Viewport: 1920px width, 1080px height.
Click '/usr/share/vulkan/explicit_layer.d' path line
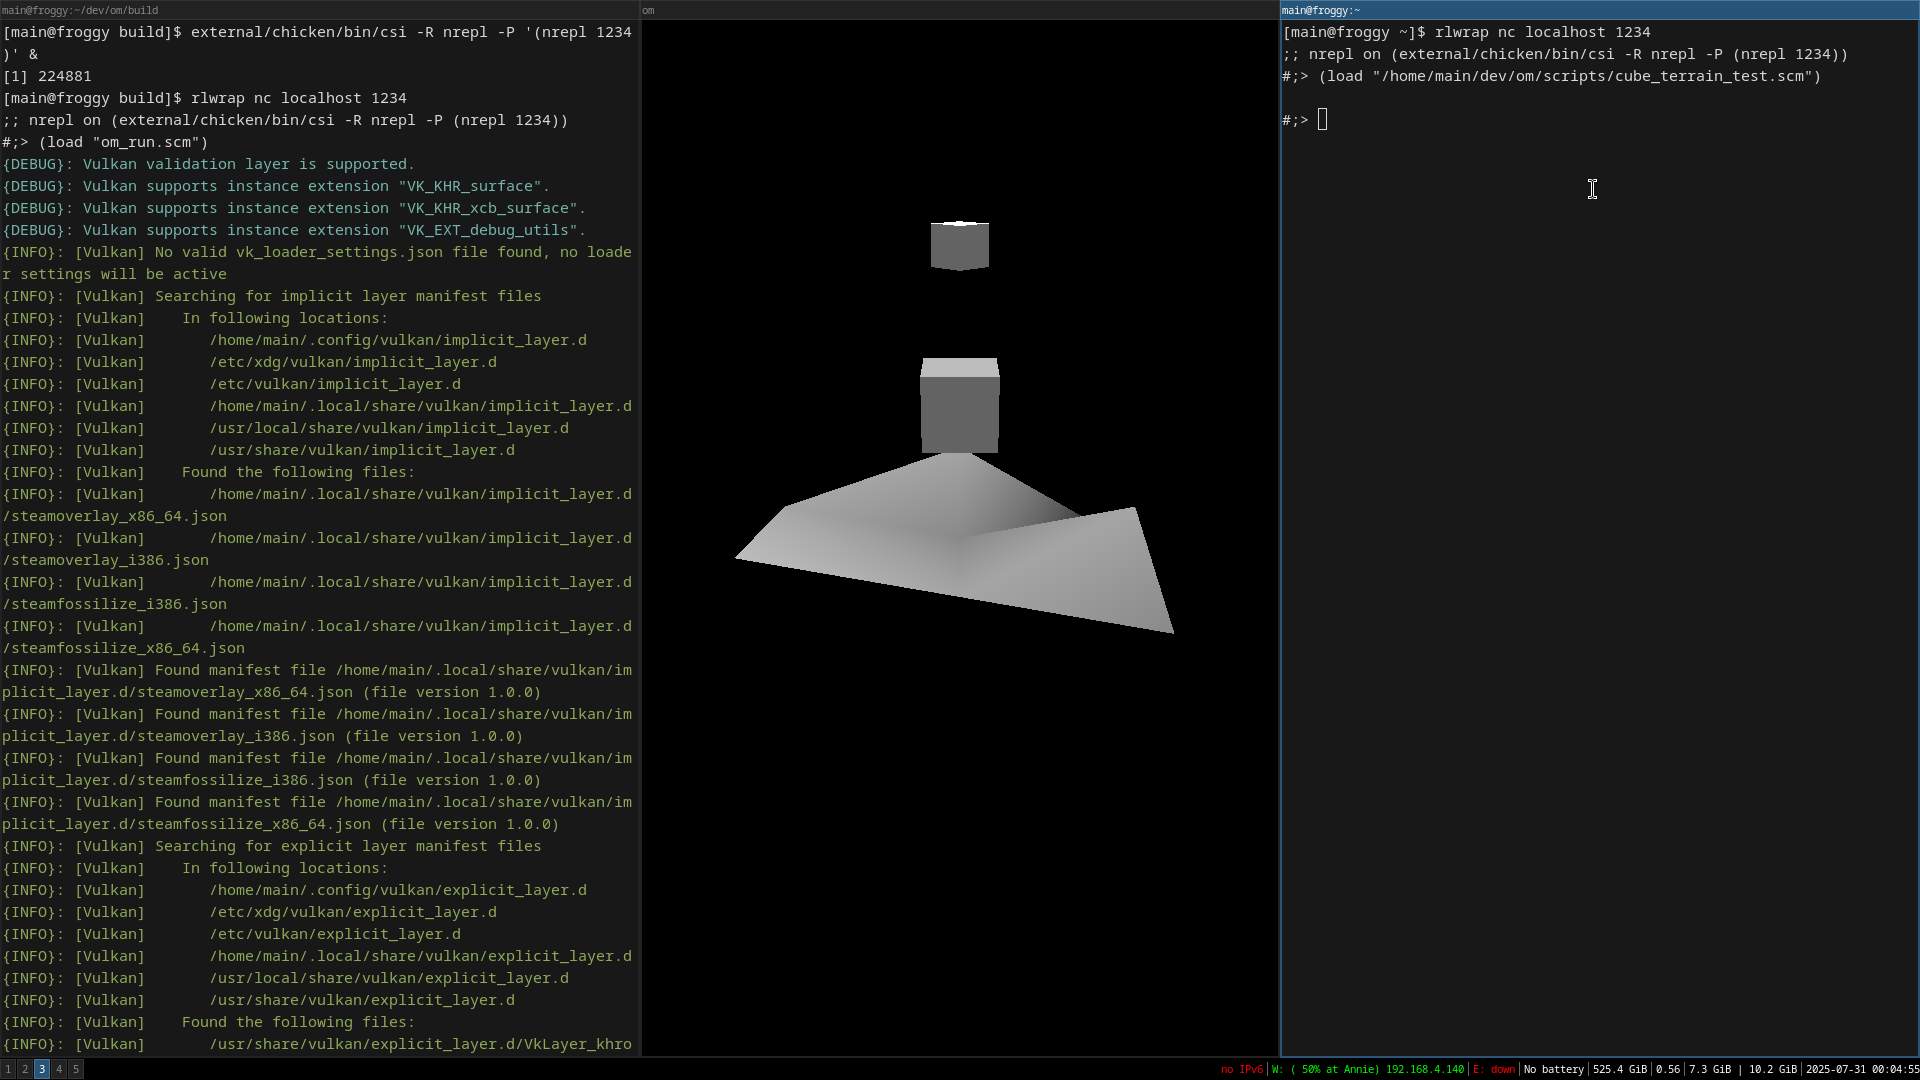[x=258, y=1000]
